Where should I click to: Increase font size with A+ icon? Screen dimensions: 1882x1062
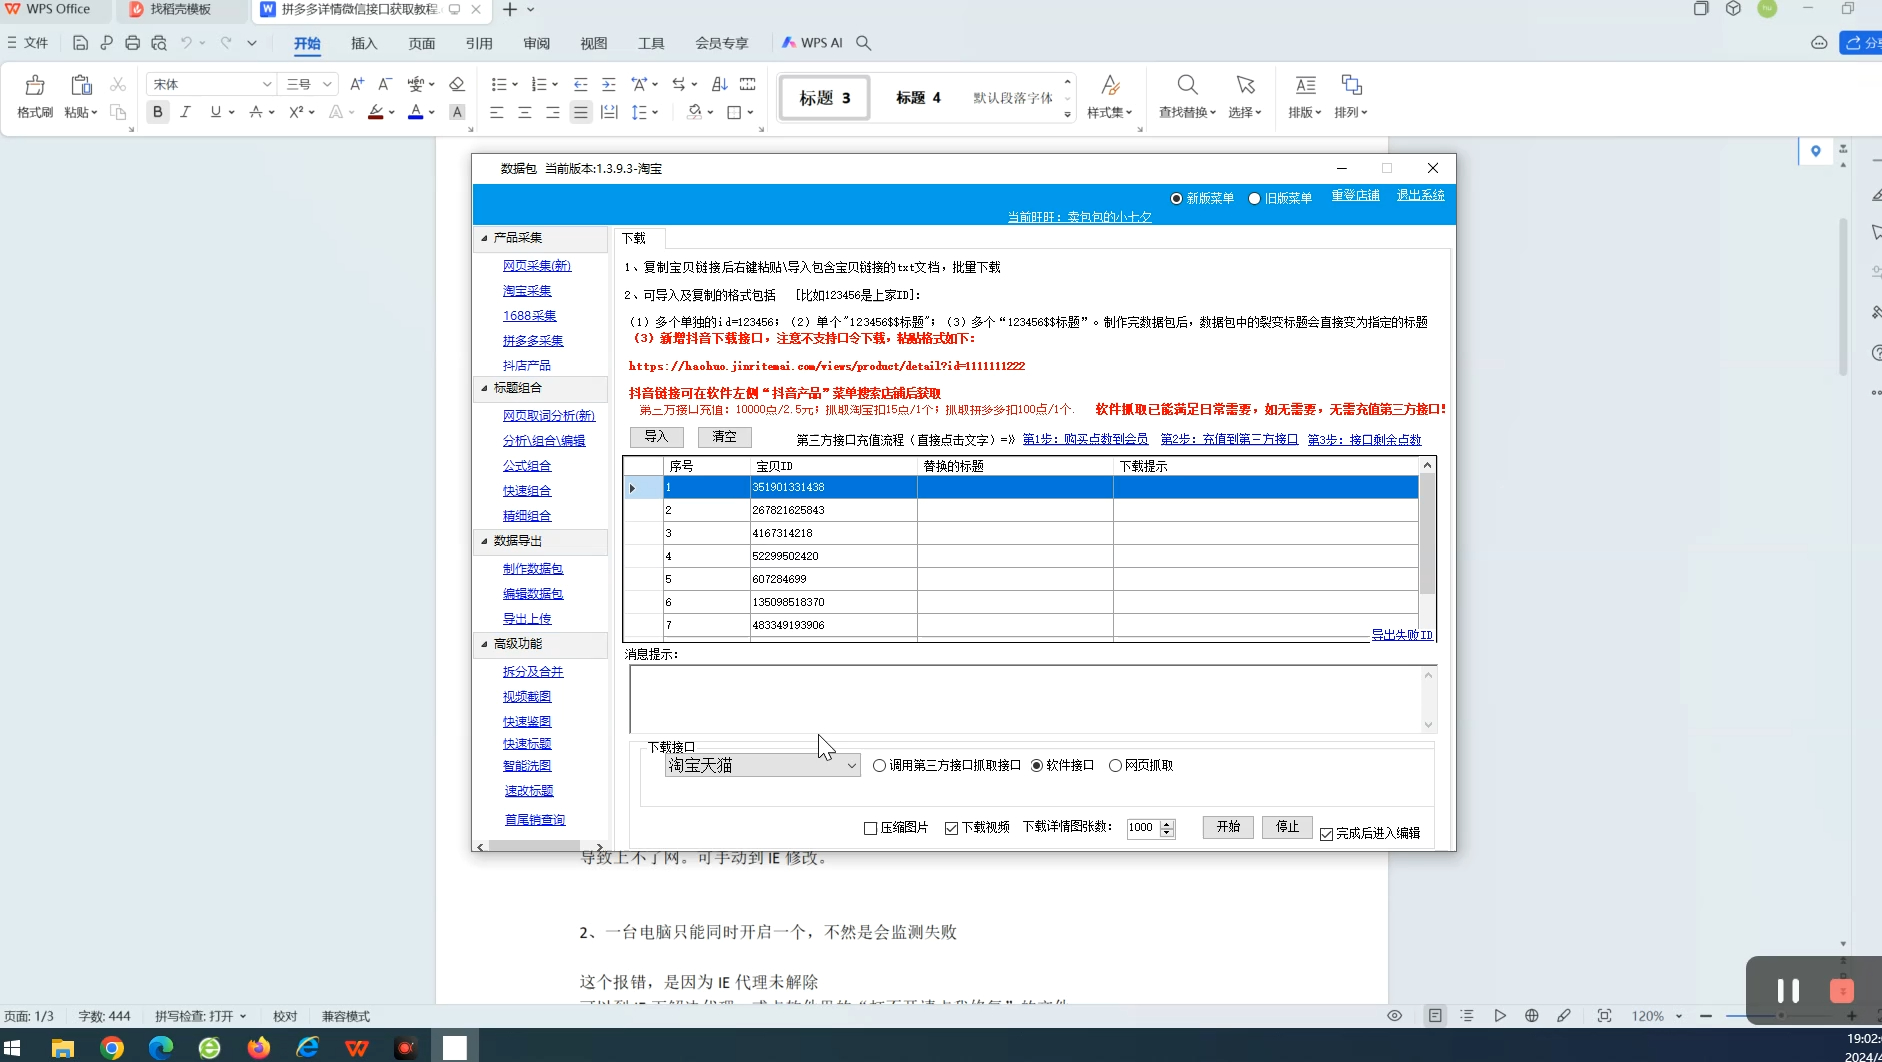357,84
